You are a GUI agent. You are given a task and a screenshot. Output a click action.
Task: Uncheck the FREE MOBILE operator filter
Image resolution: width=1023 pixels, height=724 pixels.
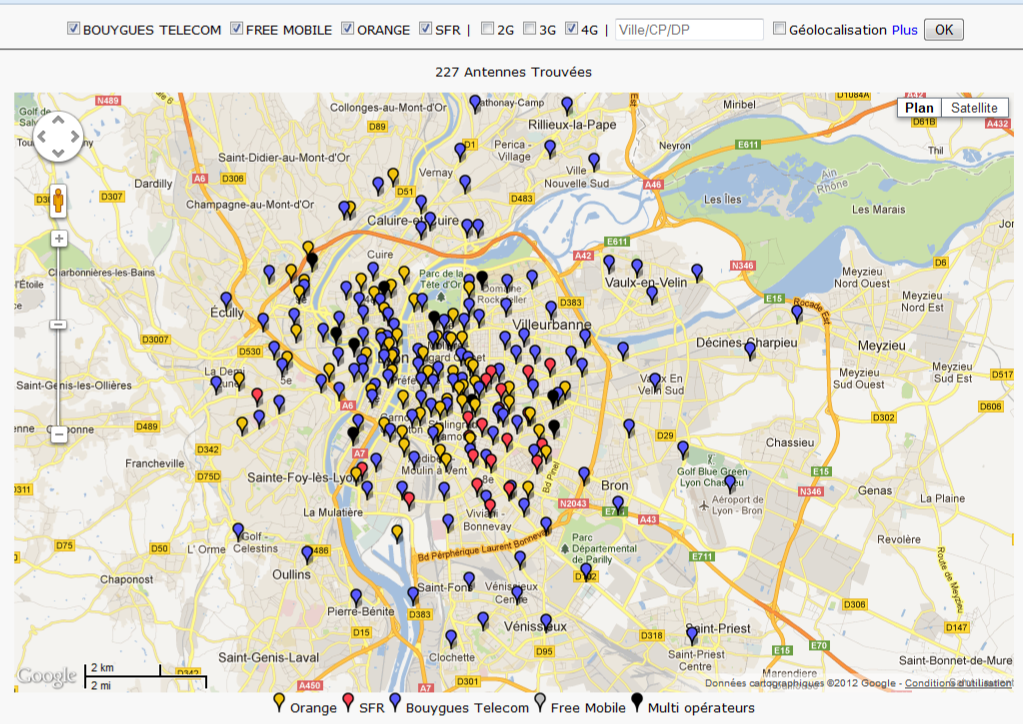(x=236, y=28)
